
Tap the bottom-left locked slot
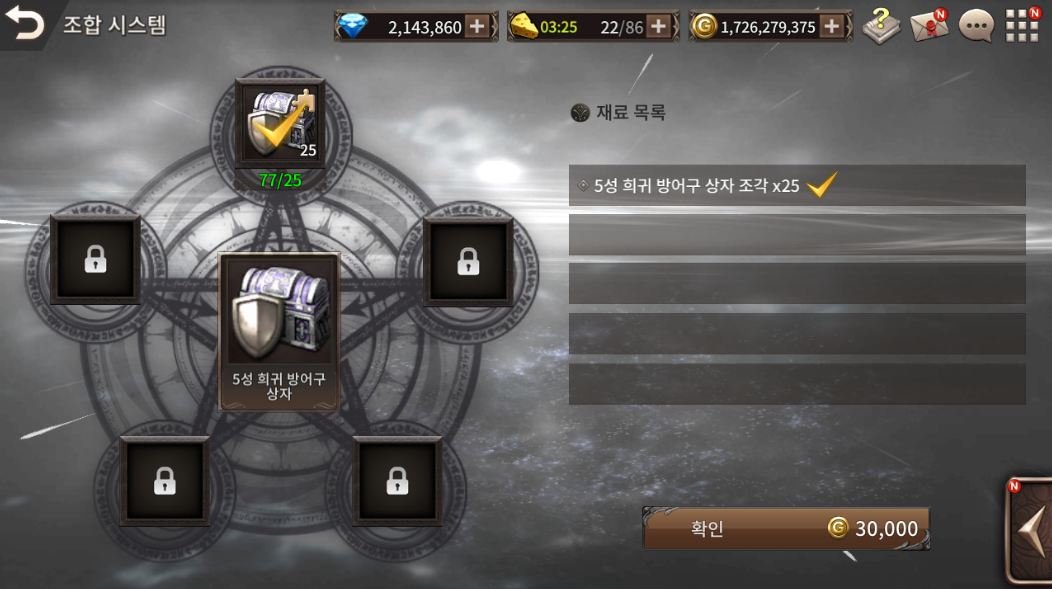[164, 481]
